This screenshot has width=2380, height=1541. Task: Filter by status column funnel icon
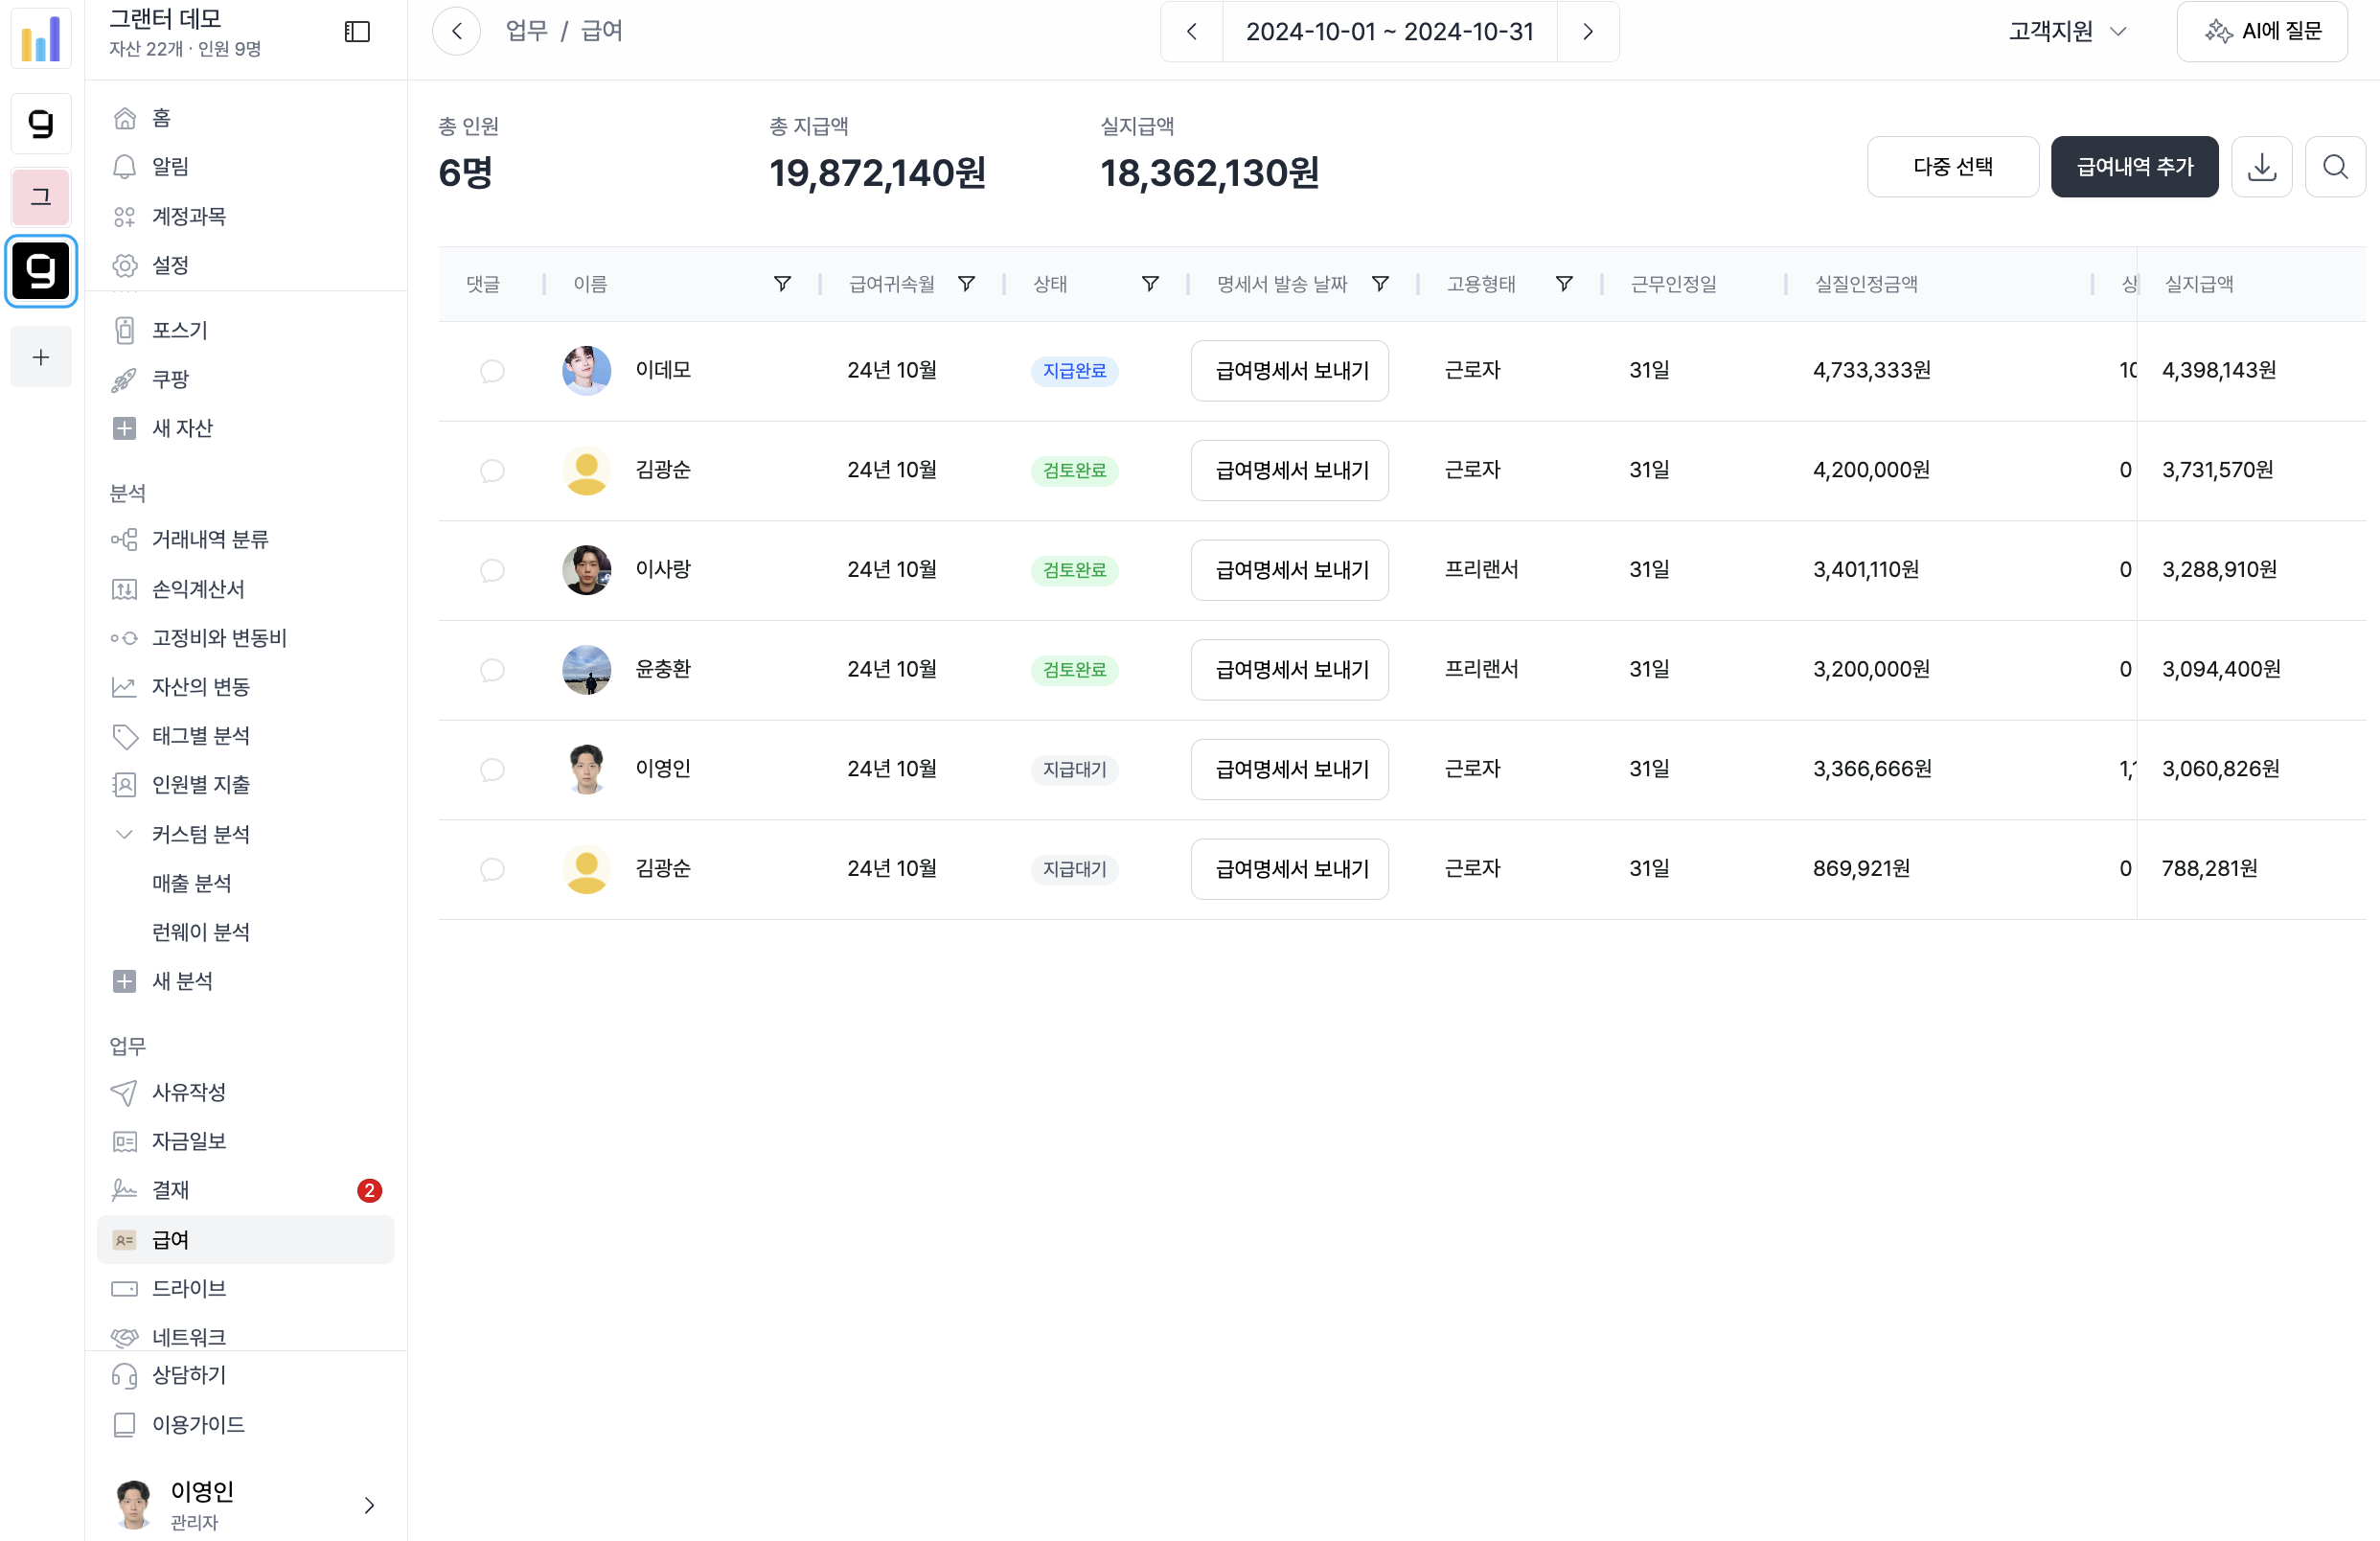click(1150, 284)
